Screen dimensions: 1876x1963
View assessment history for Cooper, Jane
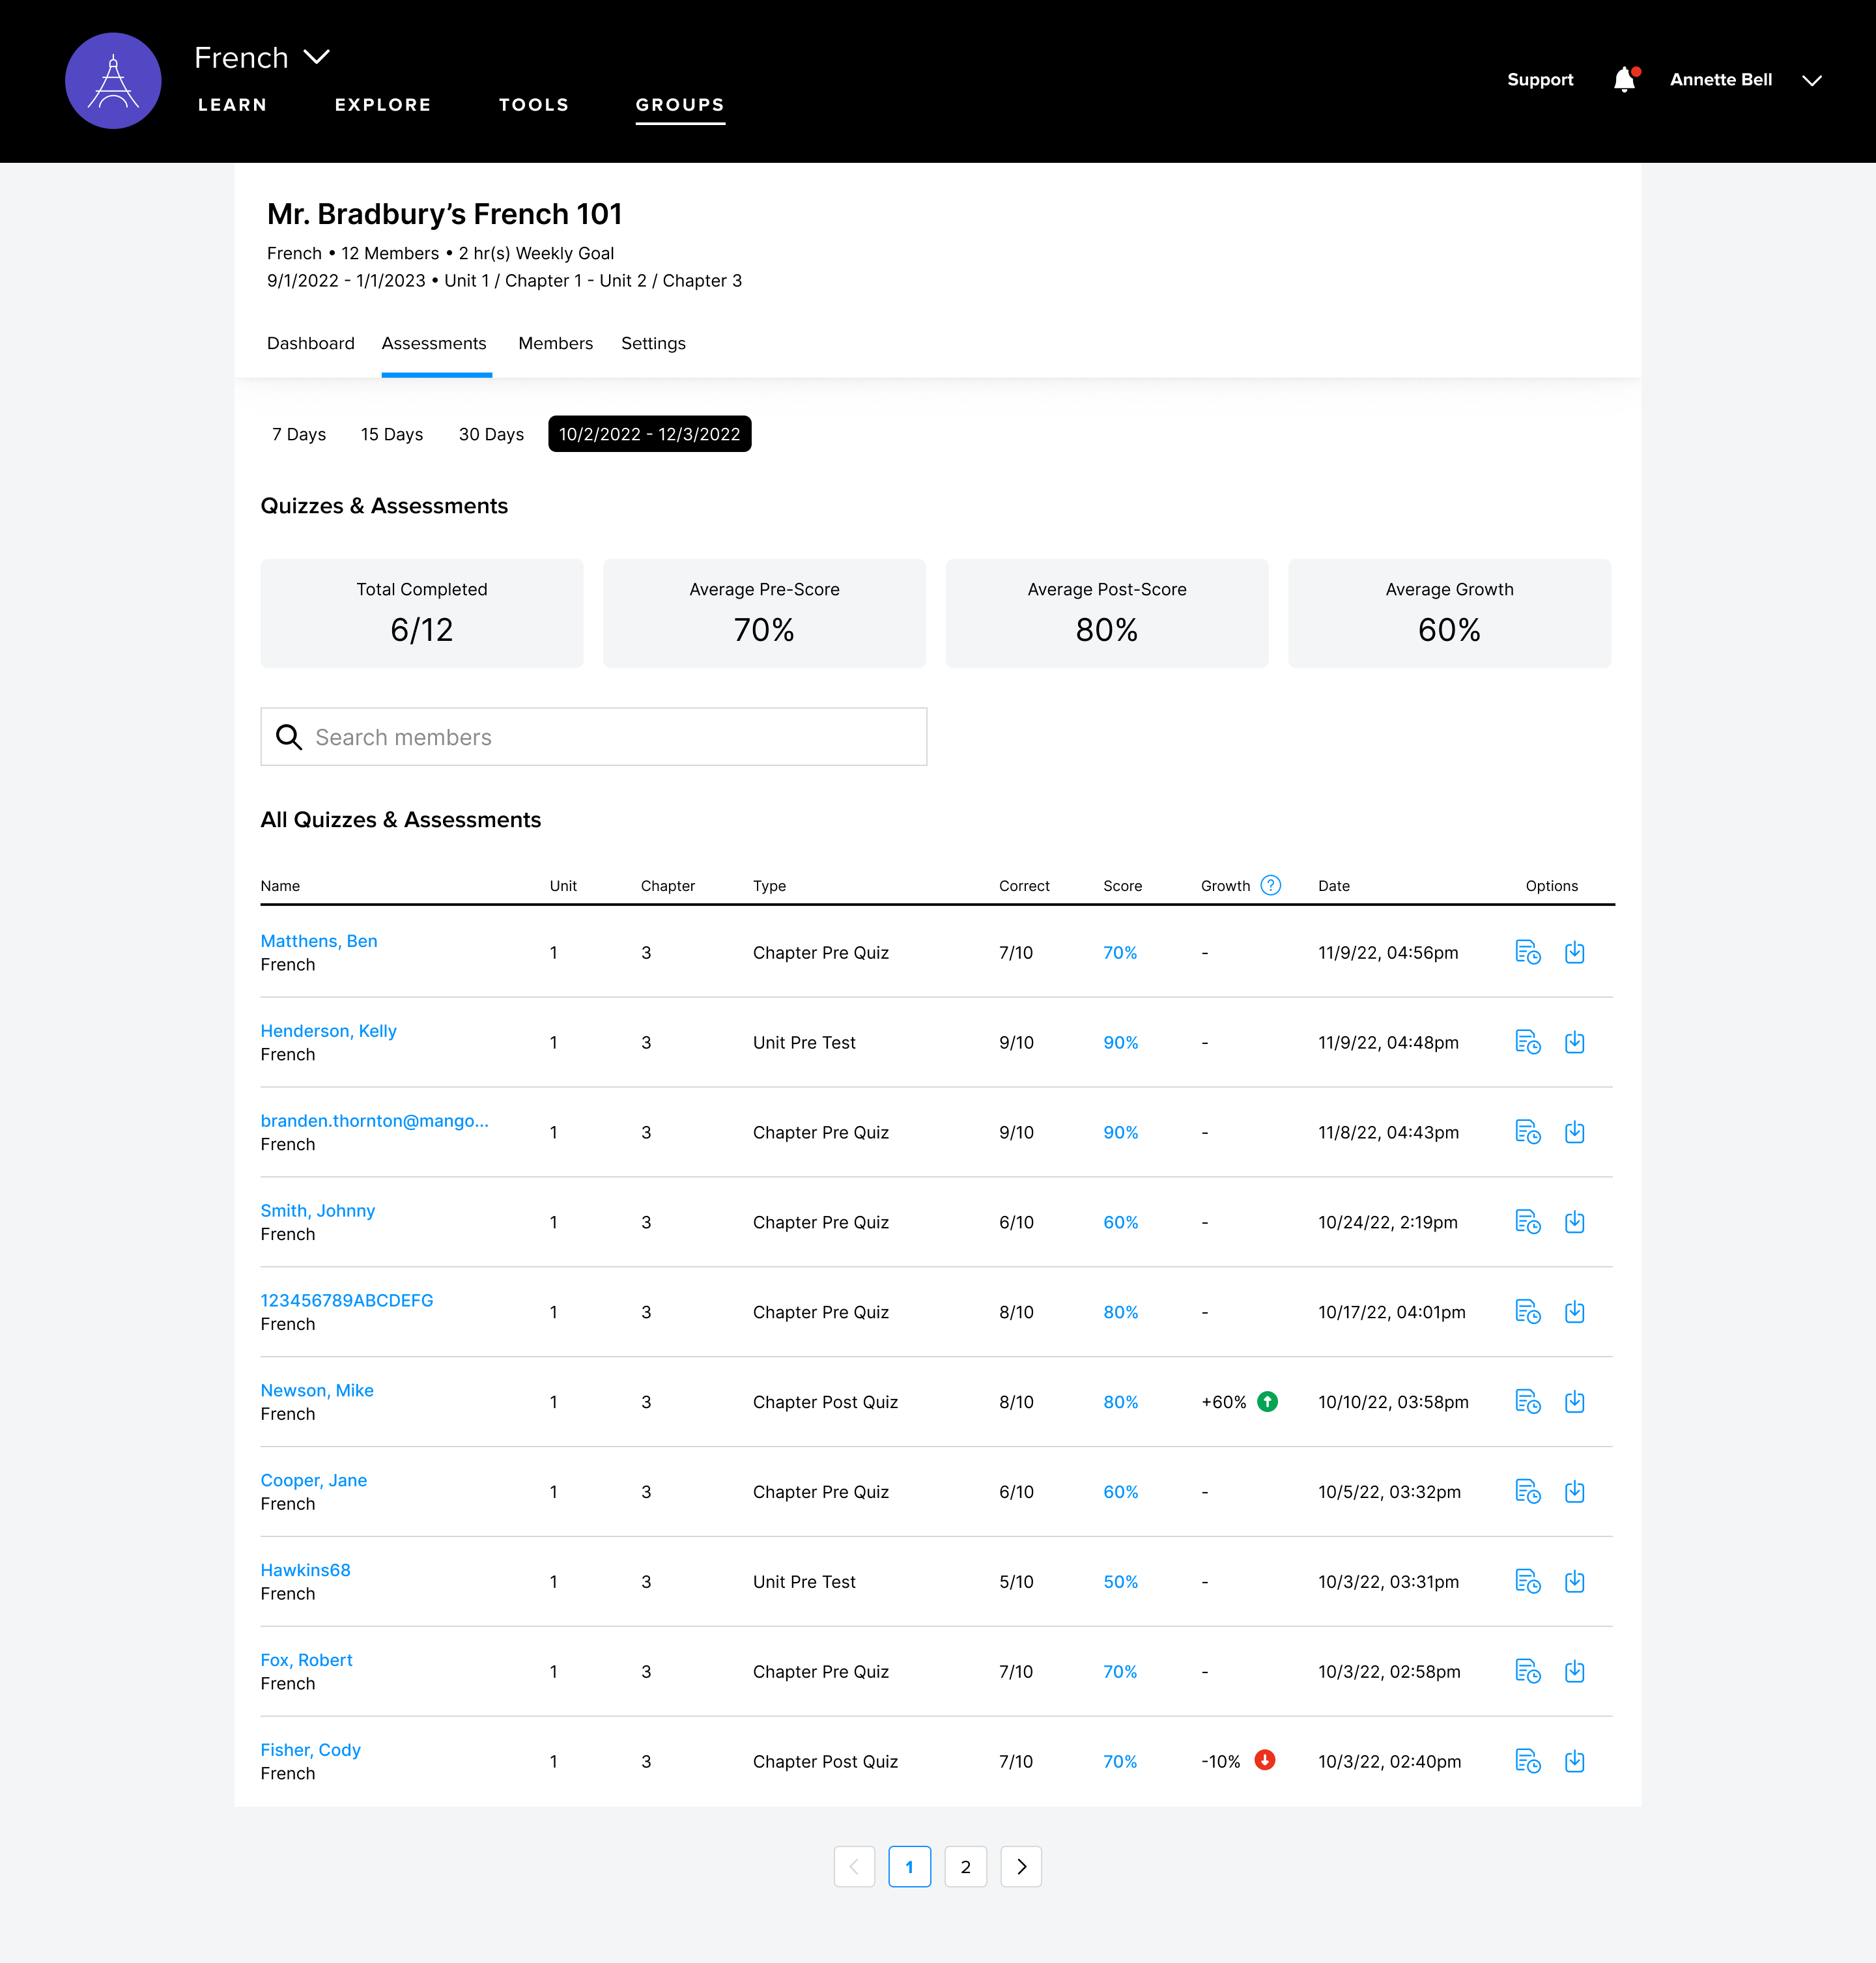pos(1528,1492)
